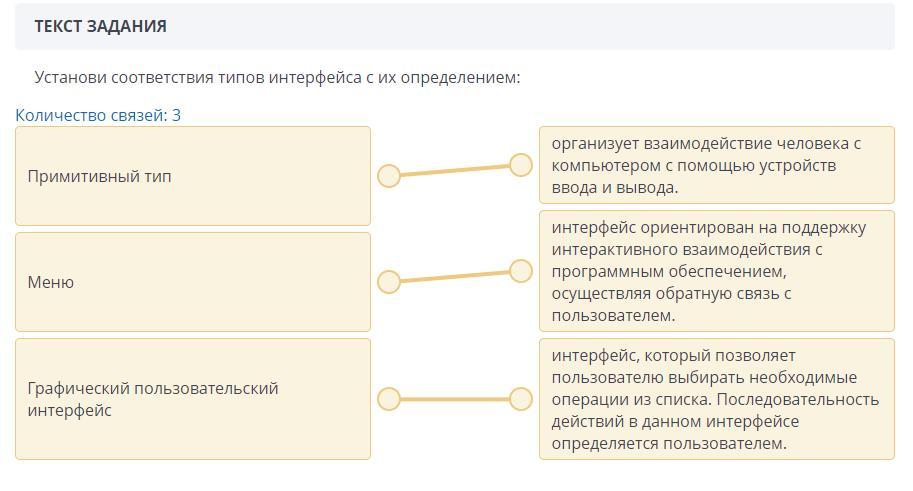913x491 pixels.
Task: Select Графический пользовательский интерфейс item box
Action: tap(192, 399)
